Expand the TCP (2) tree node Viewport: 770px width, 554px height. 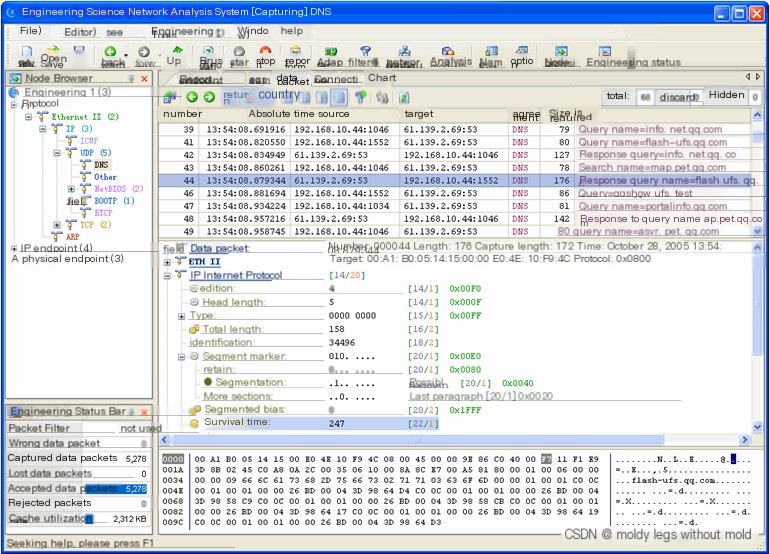(x=57, y=225)
